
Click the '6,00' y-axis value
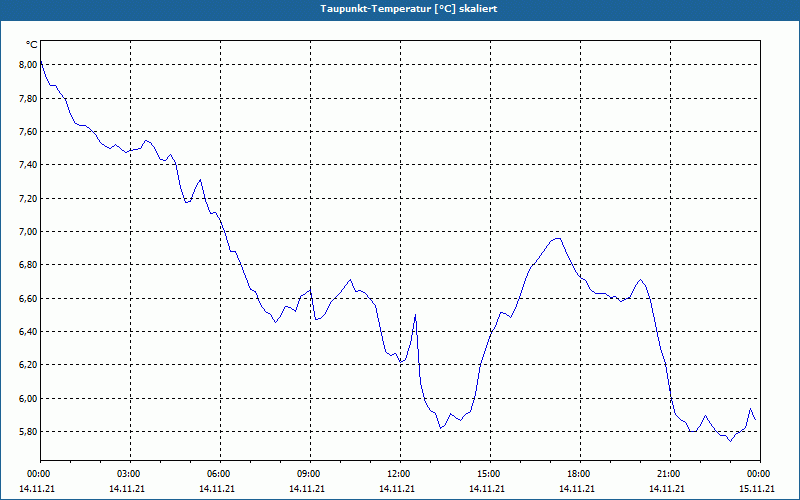(x=29, y=398)
